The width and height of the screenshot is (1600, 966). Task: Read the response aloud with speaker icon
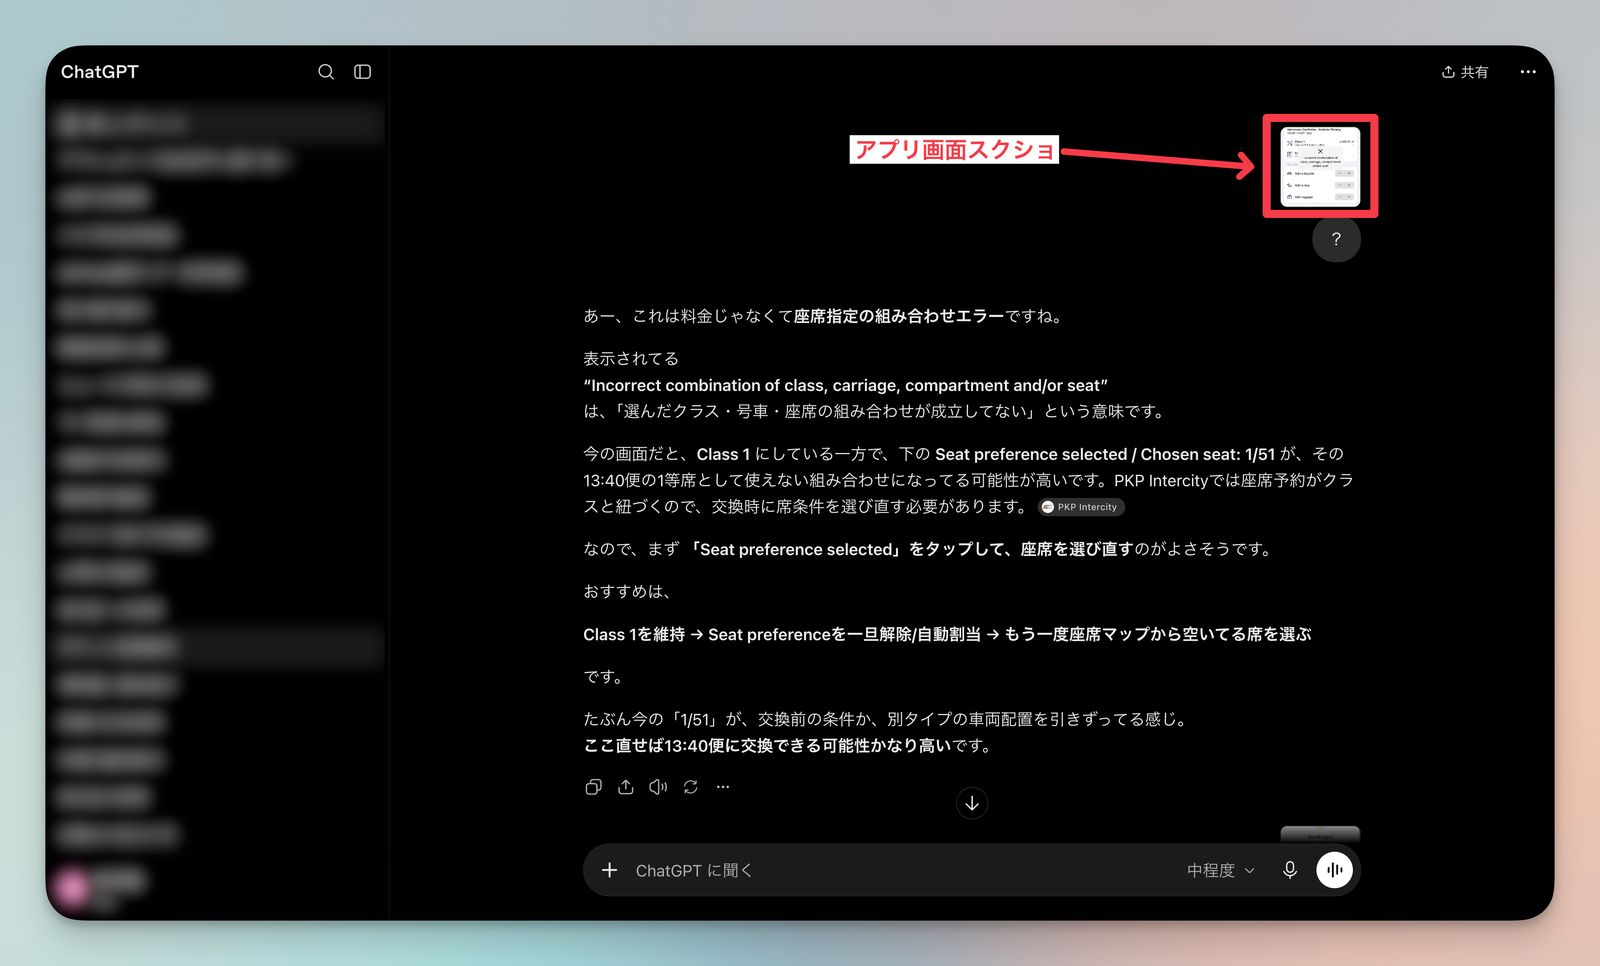pos(658,787)
